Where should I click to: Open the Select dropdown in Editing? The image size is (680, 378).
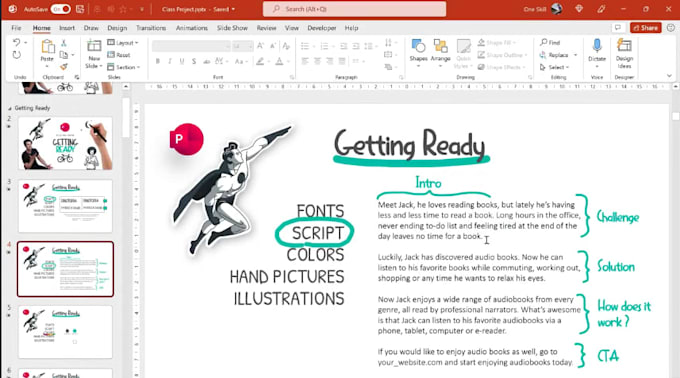(x=554, y=67)
